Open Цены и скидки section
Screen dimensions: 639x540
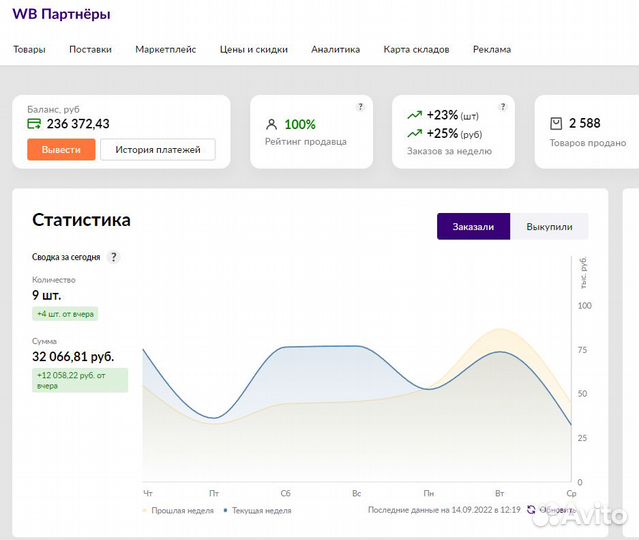coord(253,49)
